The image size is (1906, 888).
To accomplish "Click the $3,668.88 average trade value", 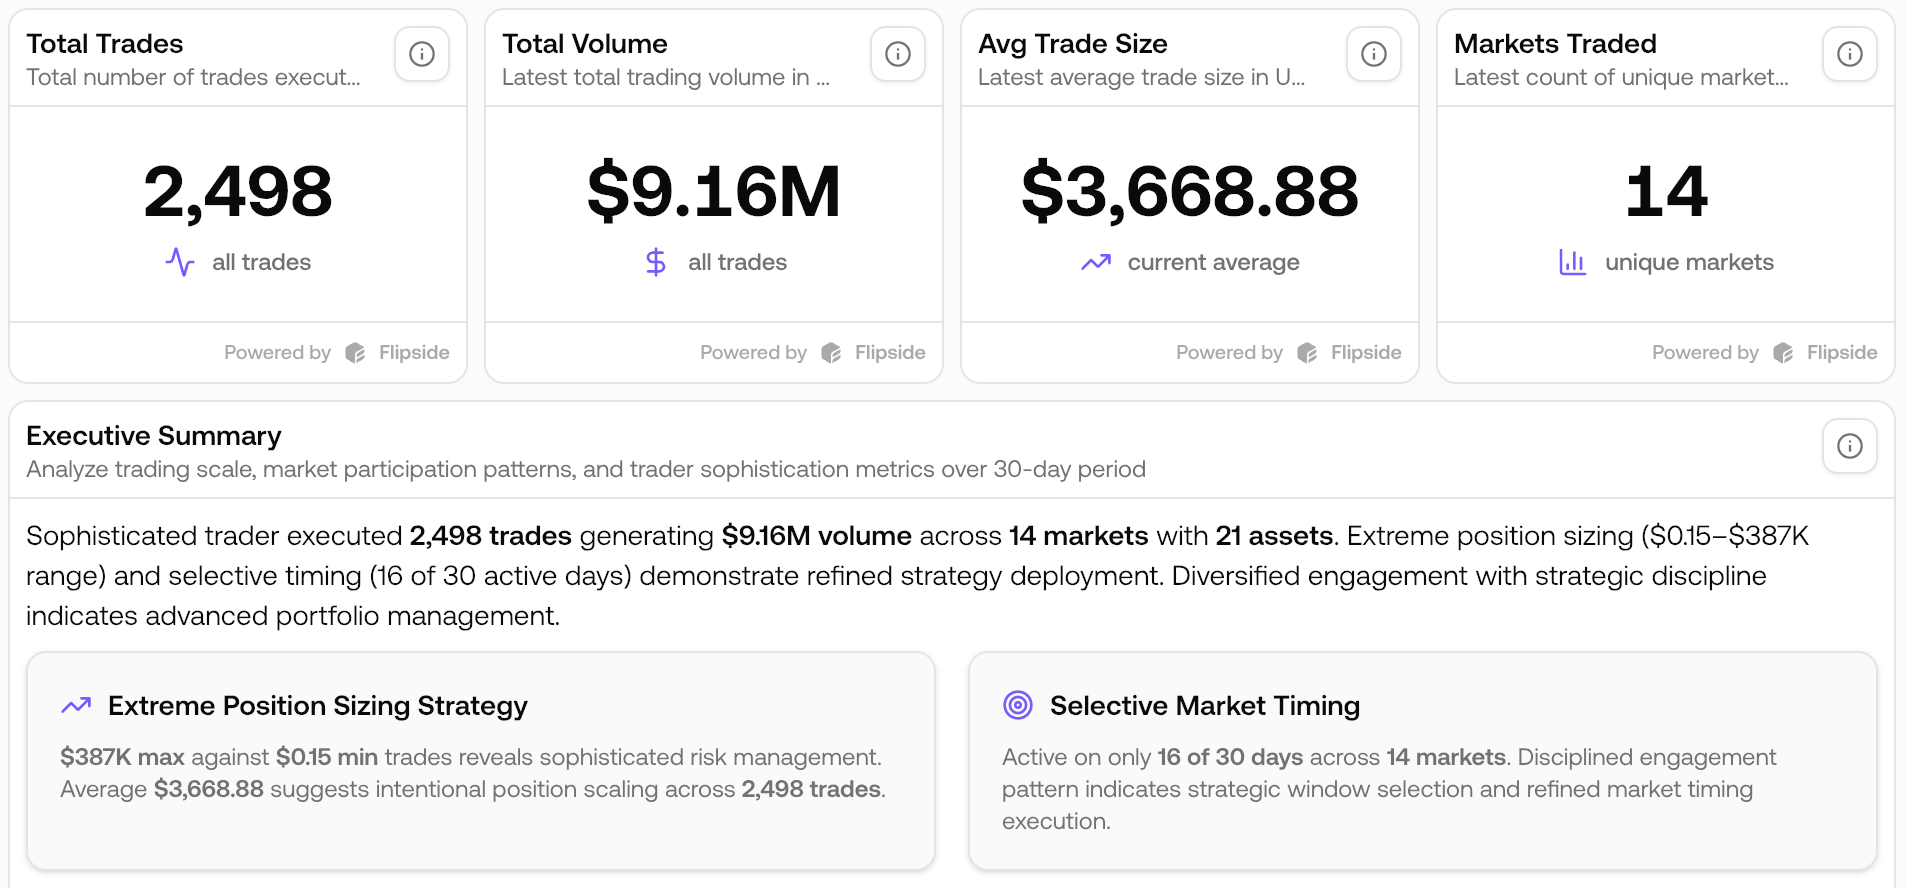I will pyautogui.click(x=1189, y=191).
